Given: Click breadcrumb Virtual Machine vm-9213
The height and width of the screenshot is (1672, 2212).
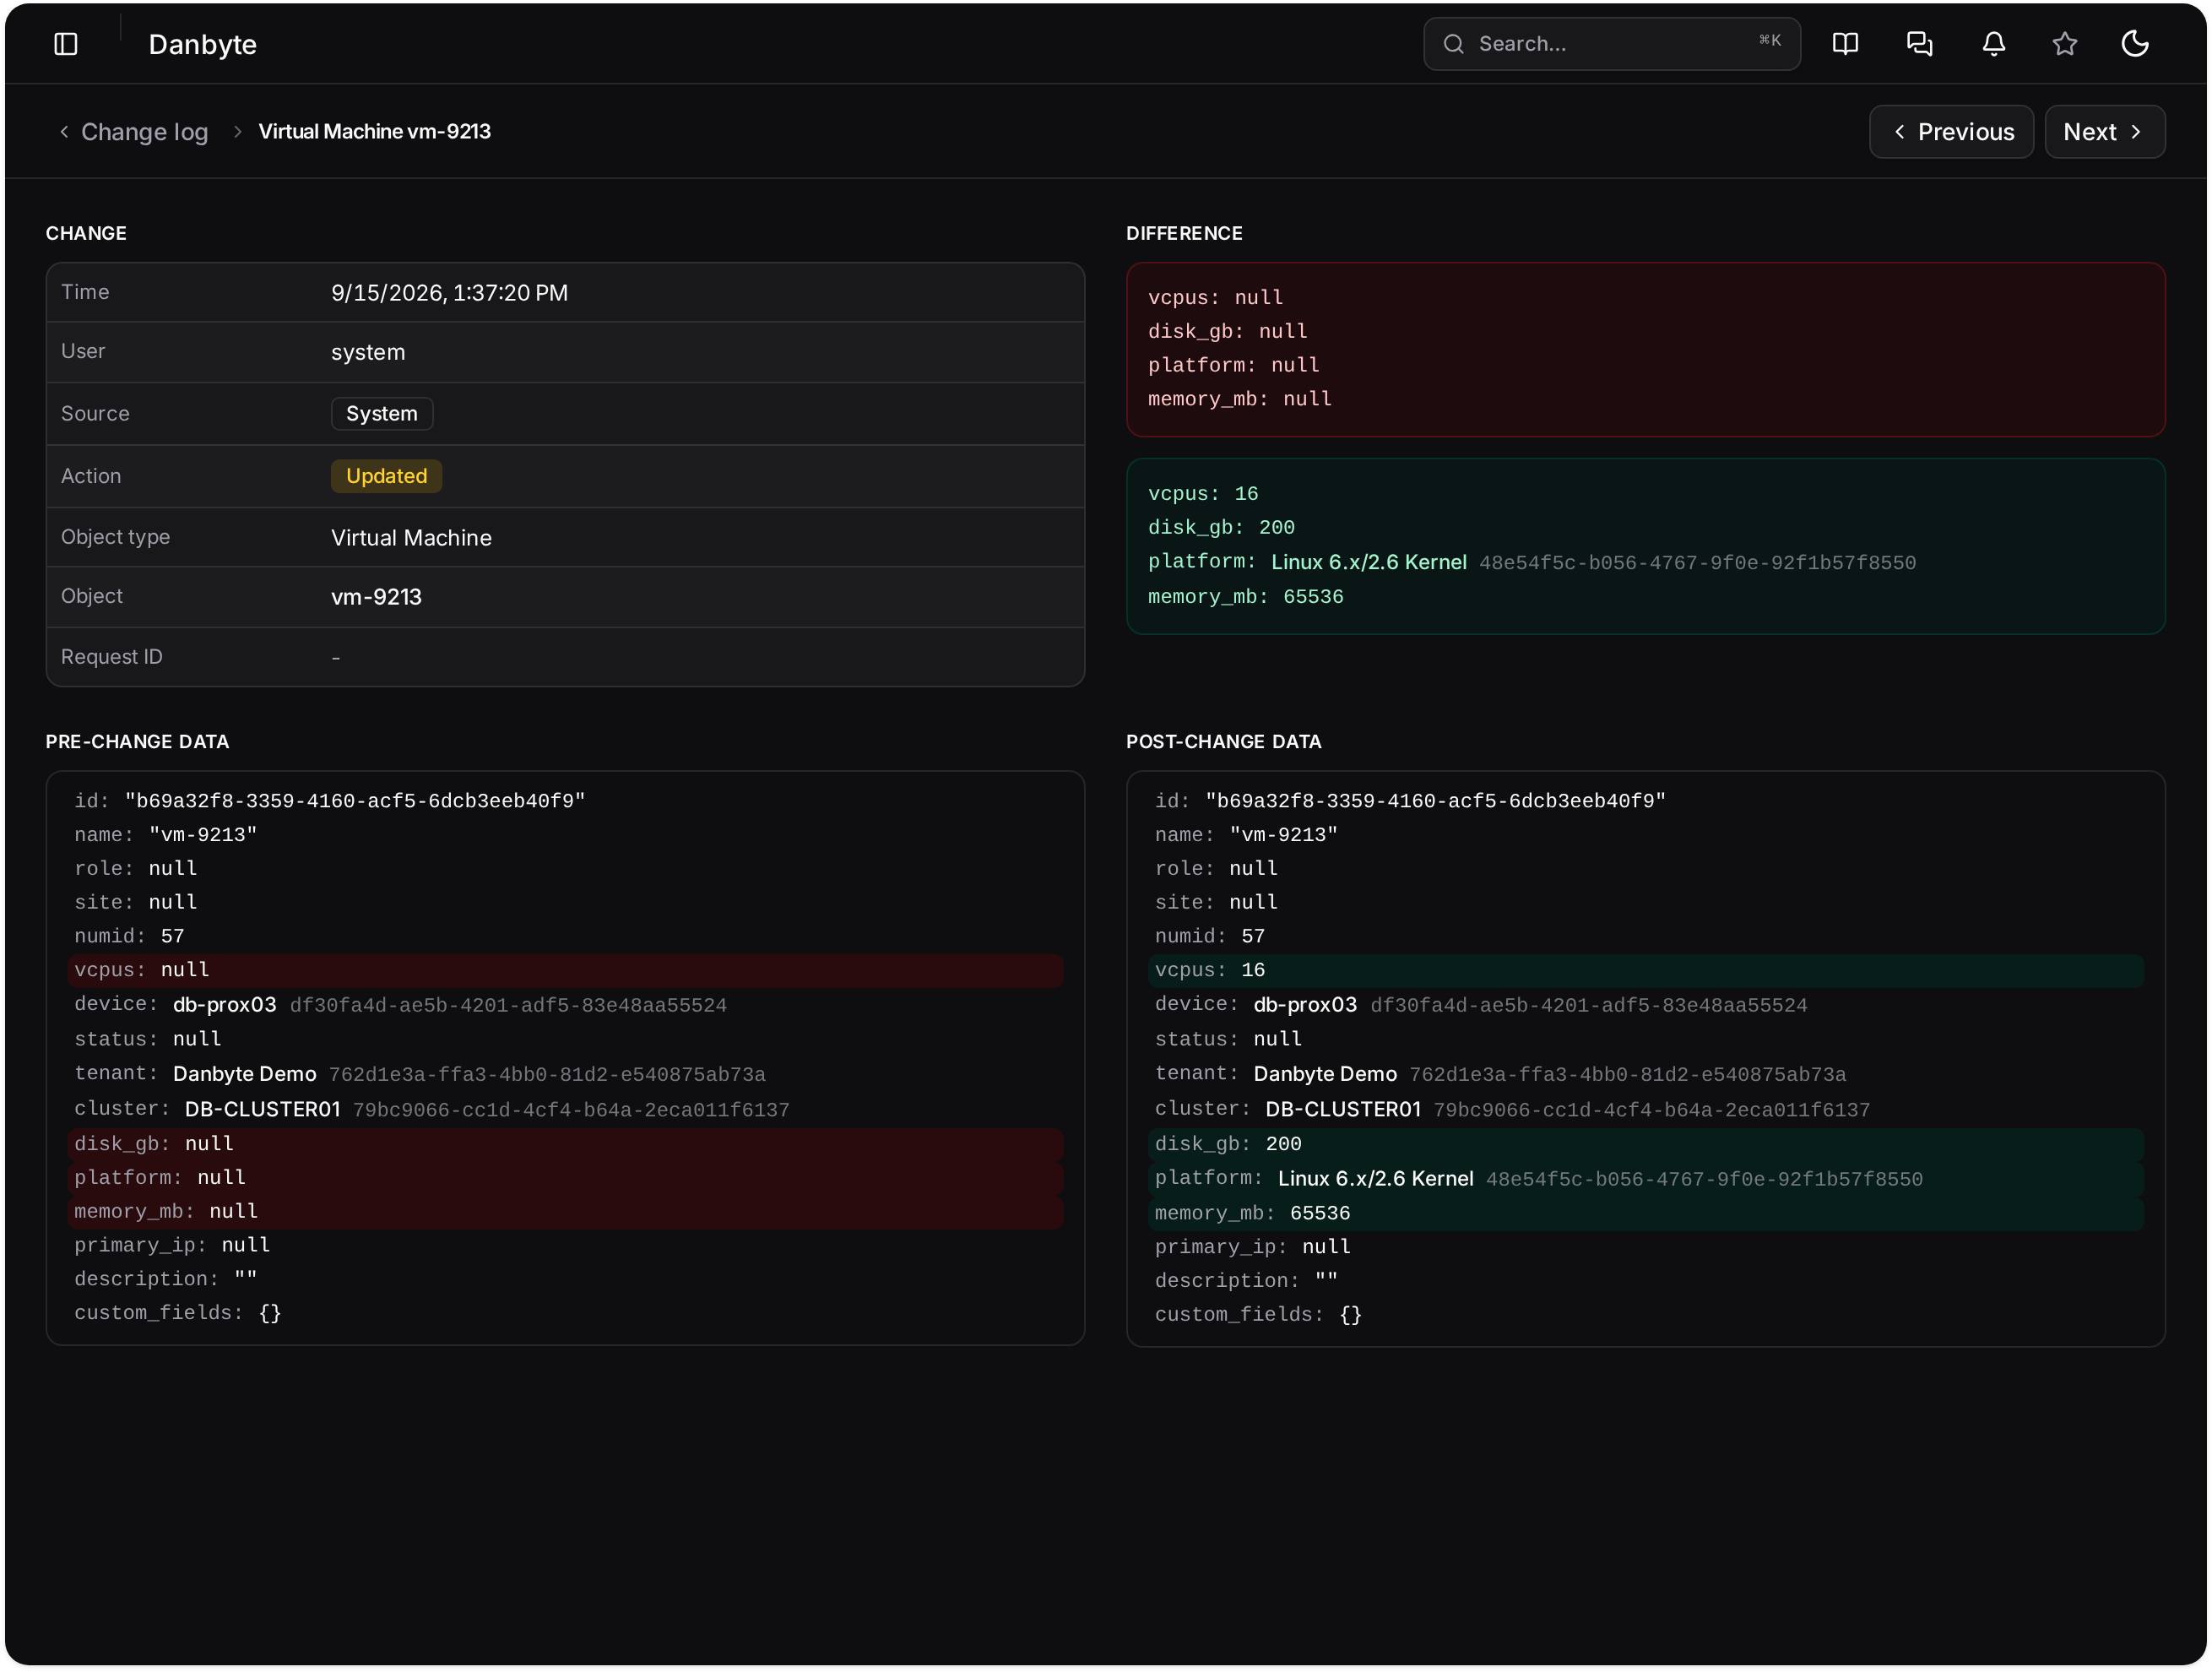Looking at the screenshot, I should (374, 132).
